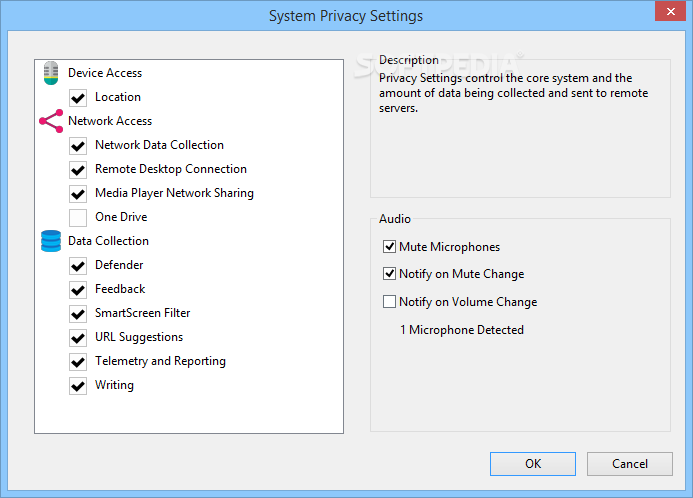
Task: Toggle SmartScreen Filter checkbox
Action: [78, 314]
